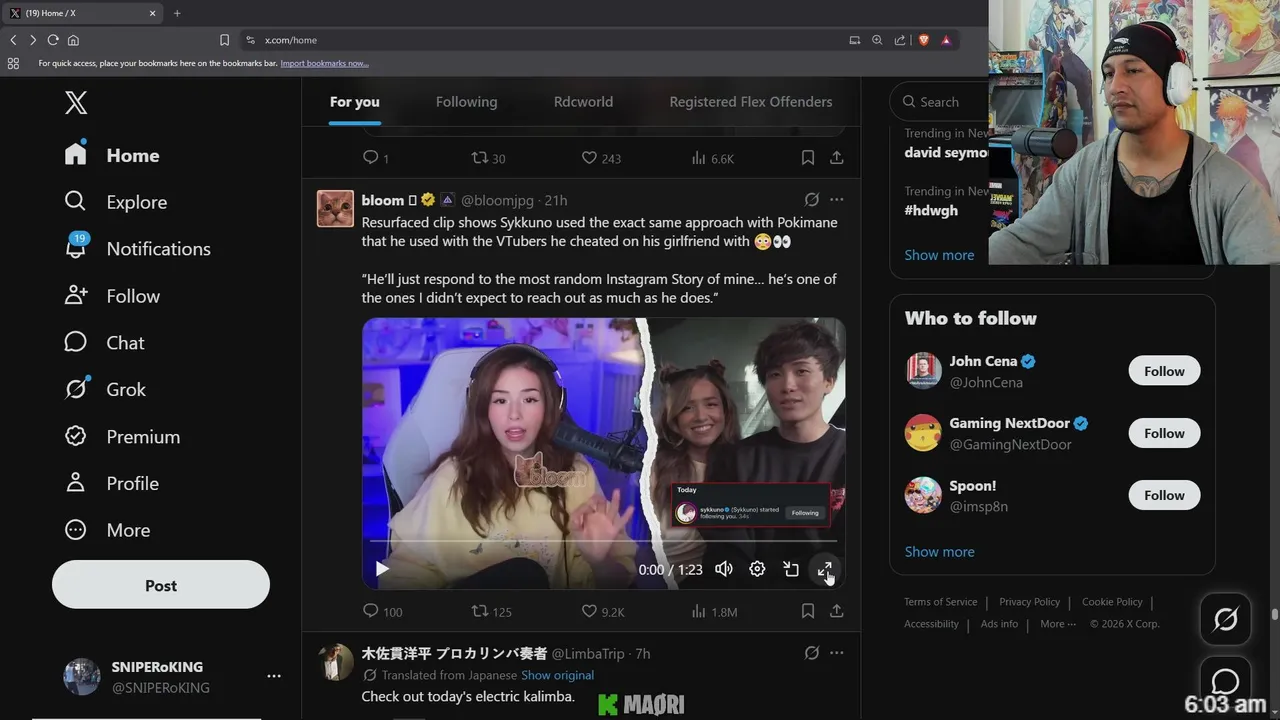Reply to bloom's post with 100 replies
This screenshot has width=1280, height=720.
[382, 611]
